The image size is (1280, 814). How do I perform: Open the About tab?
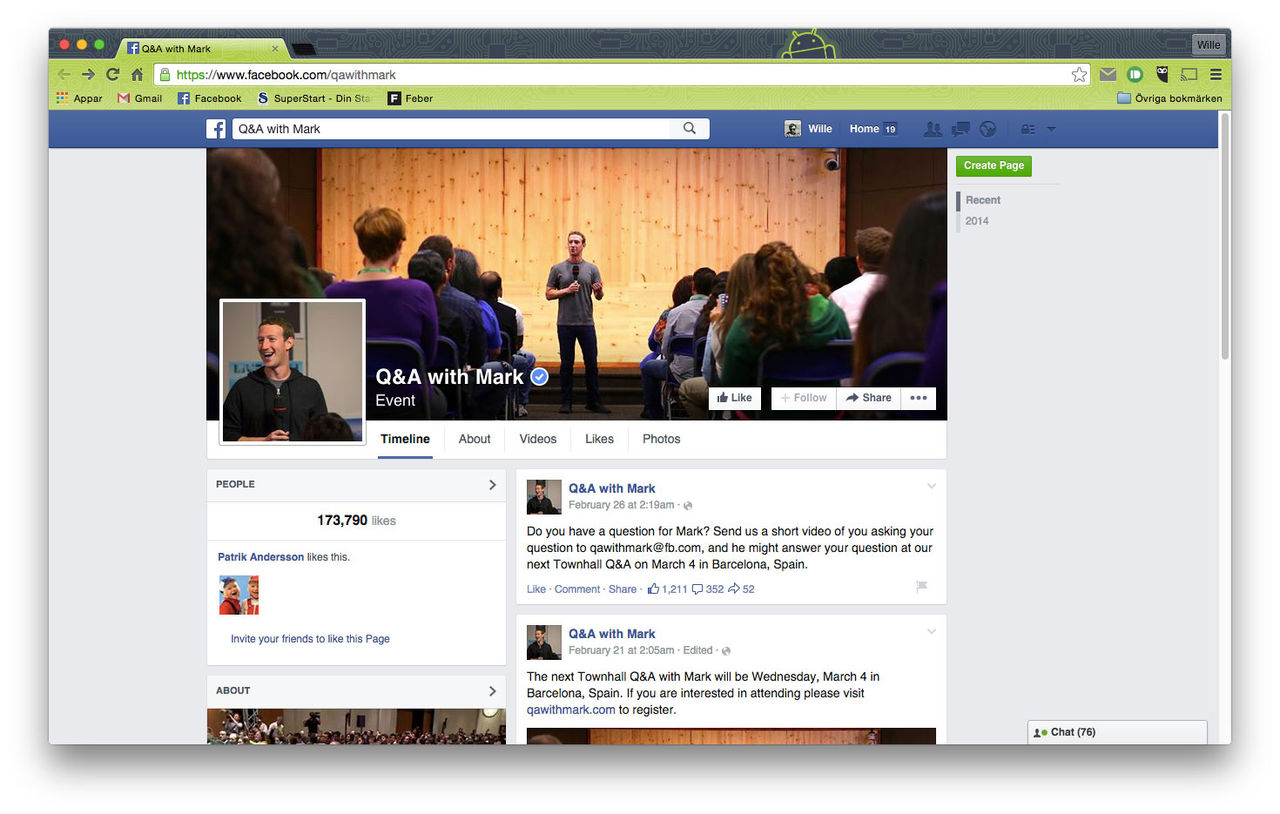[x=474, y=439]
